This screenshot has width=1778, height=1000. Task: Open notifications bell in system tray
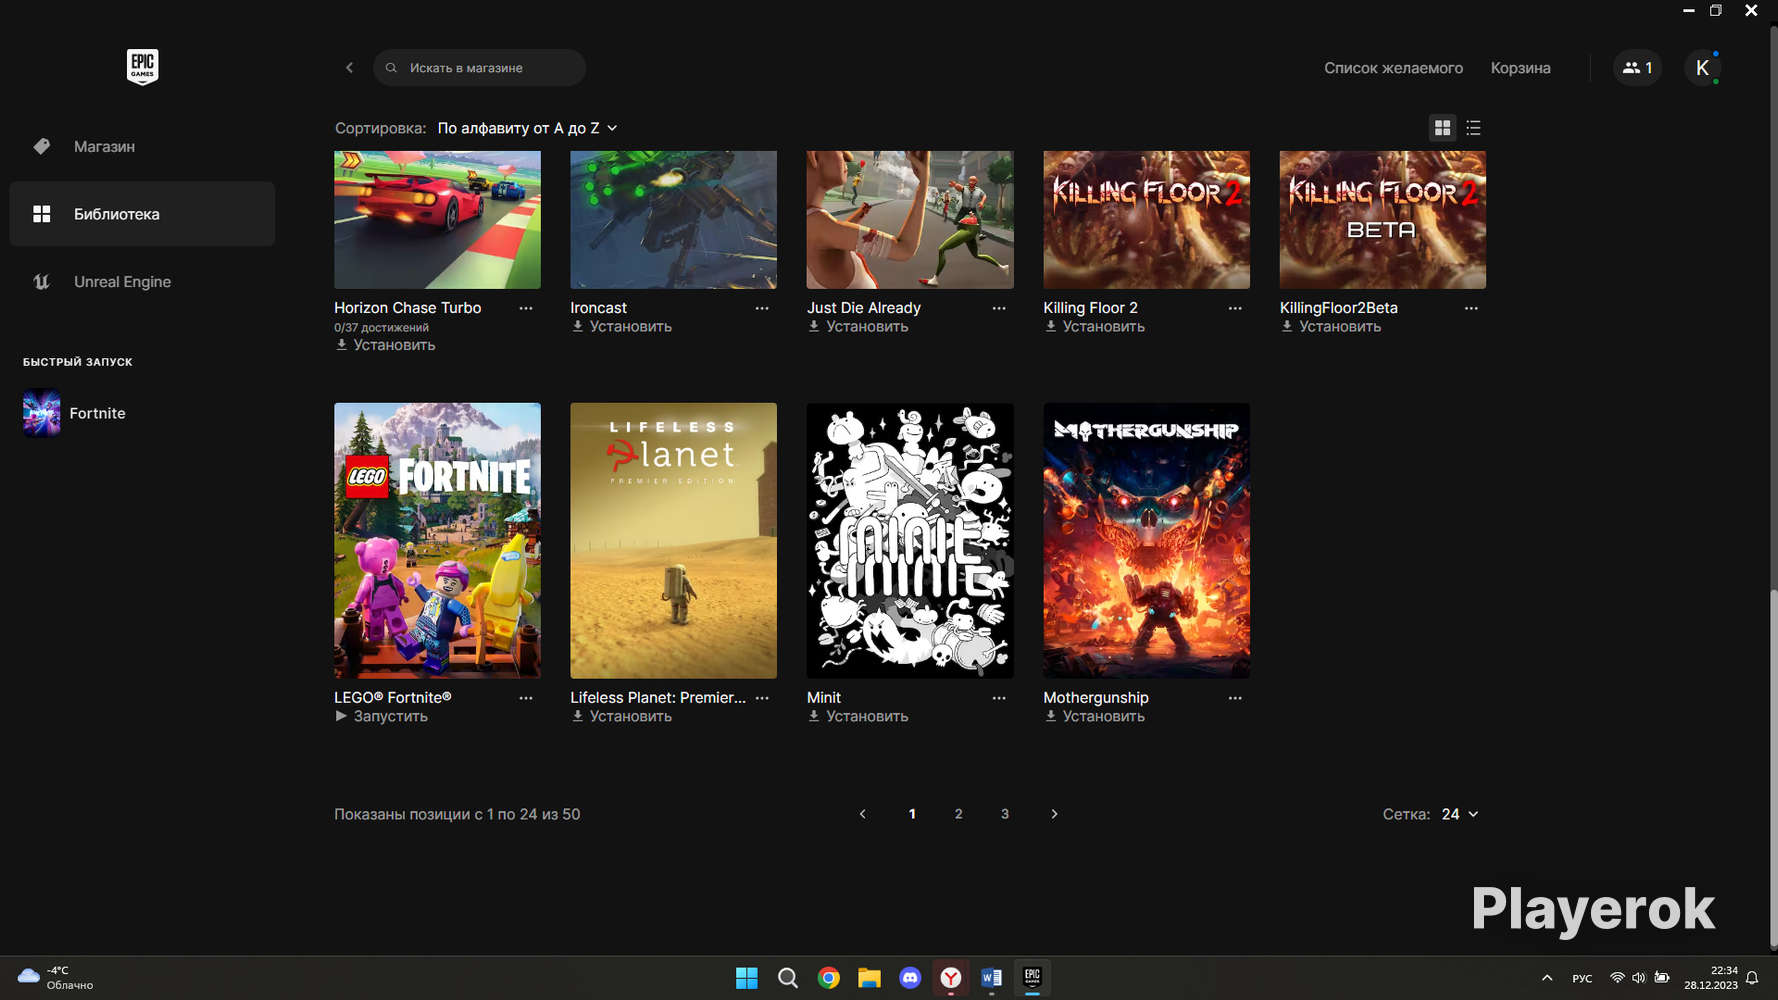click(1752, 978)
